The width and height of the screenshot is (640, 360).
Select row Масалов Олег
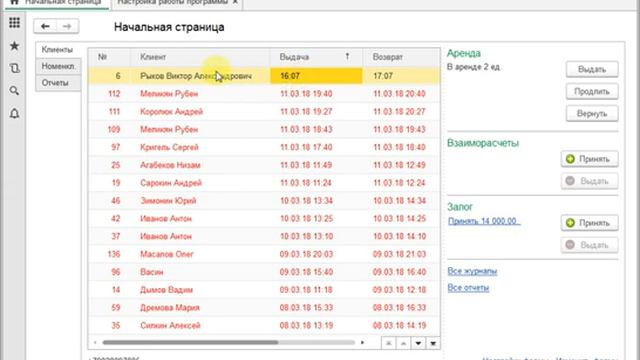pyautogui.click(x=264, y=254)
